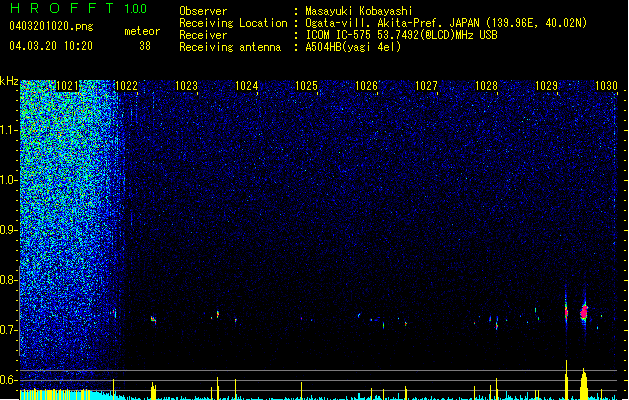Click the date stamp 04.03.20 10:20

point(51,46)
